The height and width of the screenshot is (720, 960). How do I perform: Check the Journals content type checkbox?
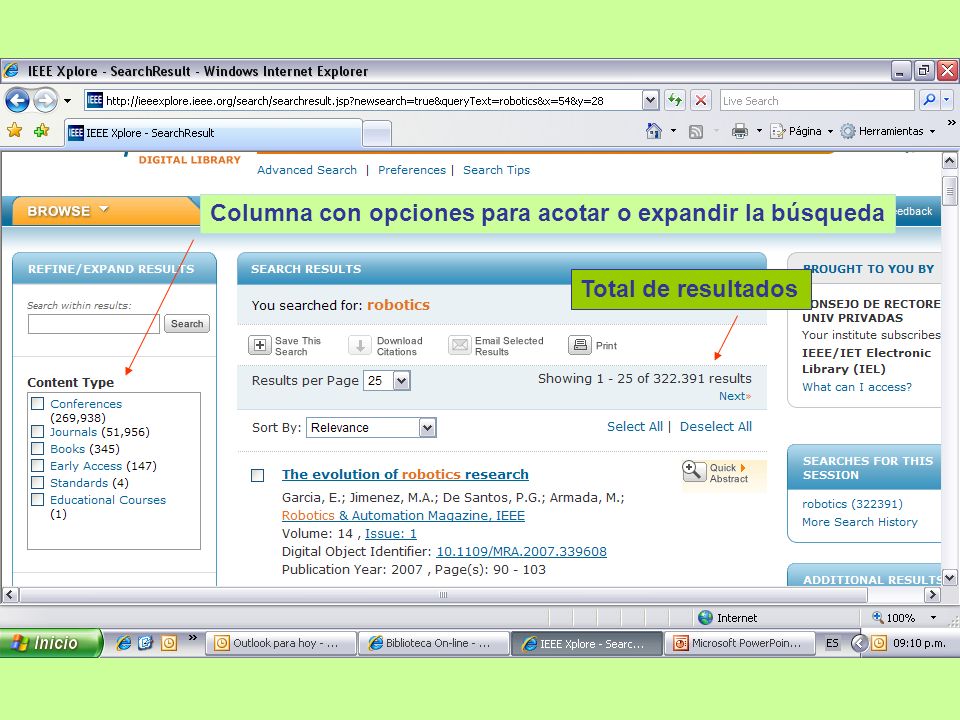click(38, 432)
